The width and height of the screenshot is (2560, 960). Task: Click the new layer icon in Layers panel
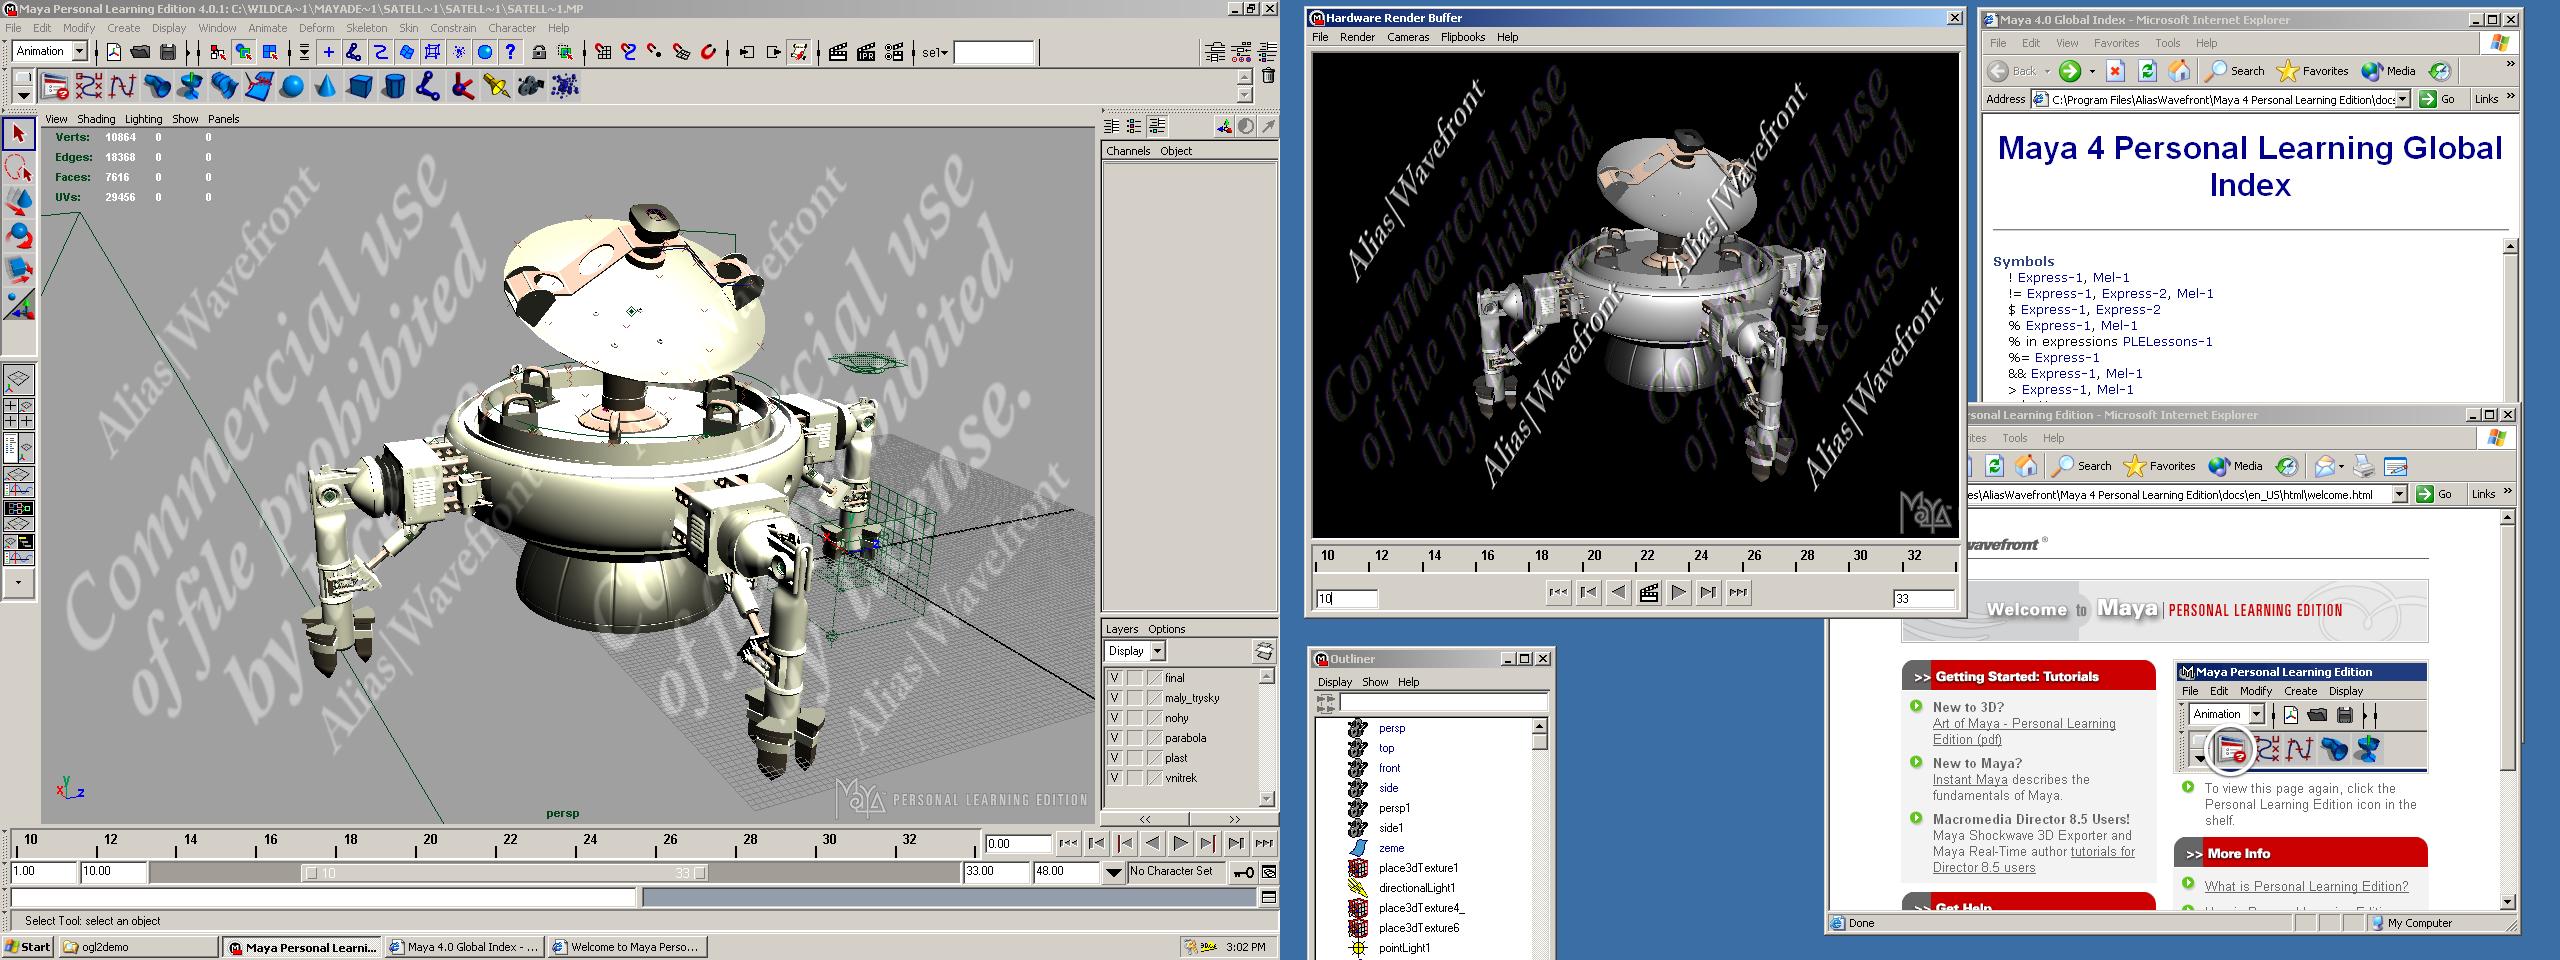(x=1264, y=651)
